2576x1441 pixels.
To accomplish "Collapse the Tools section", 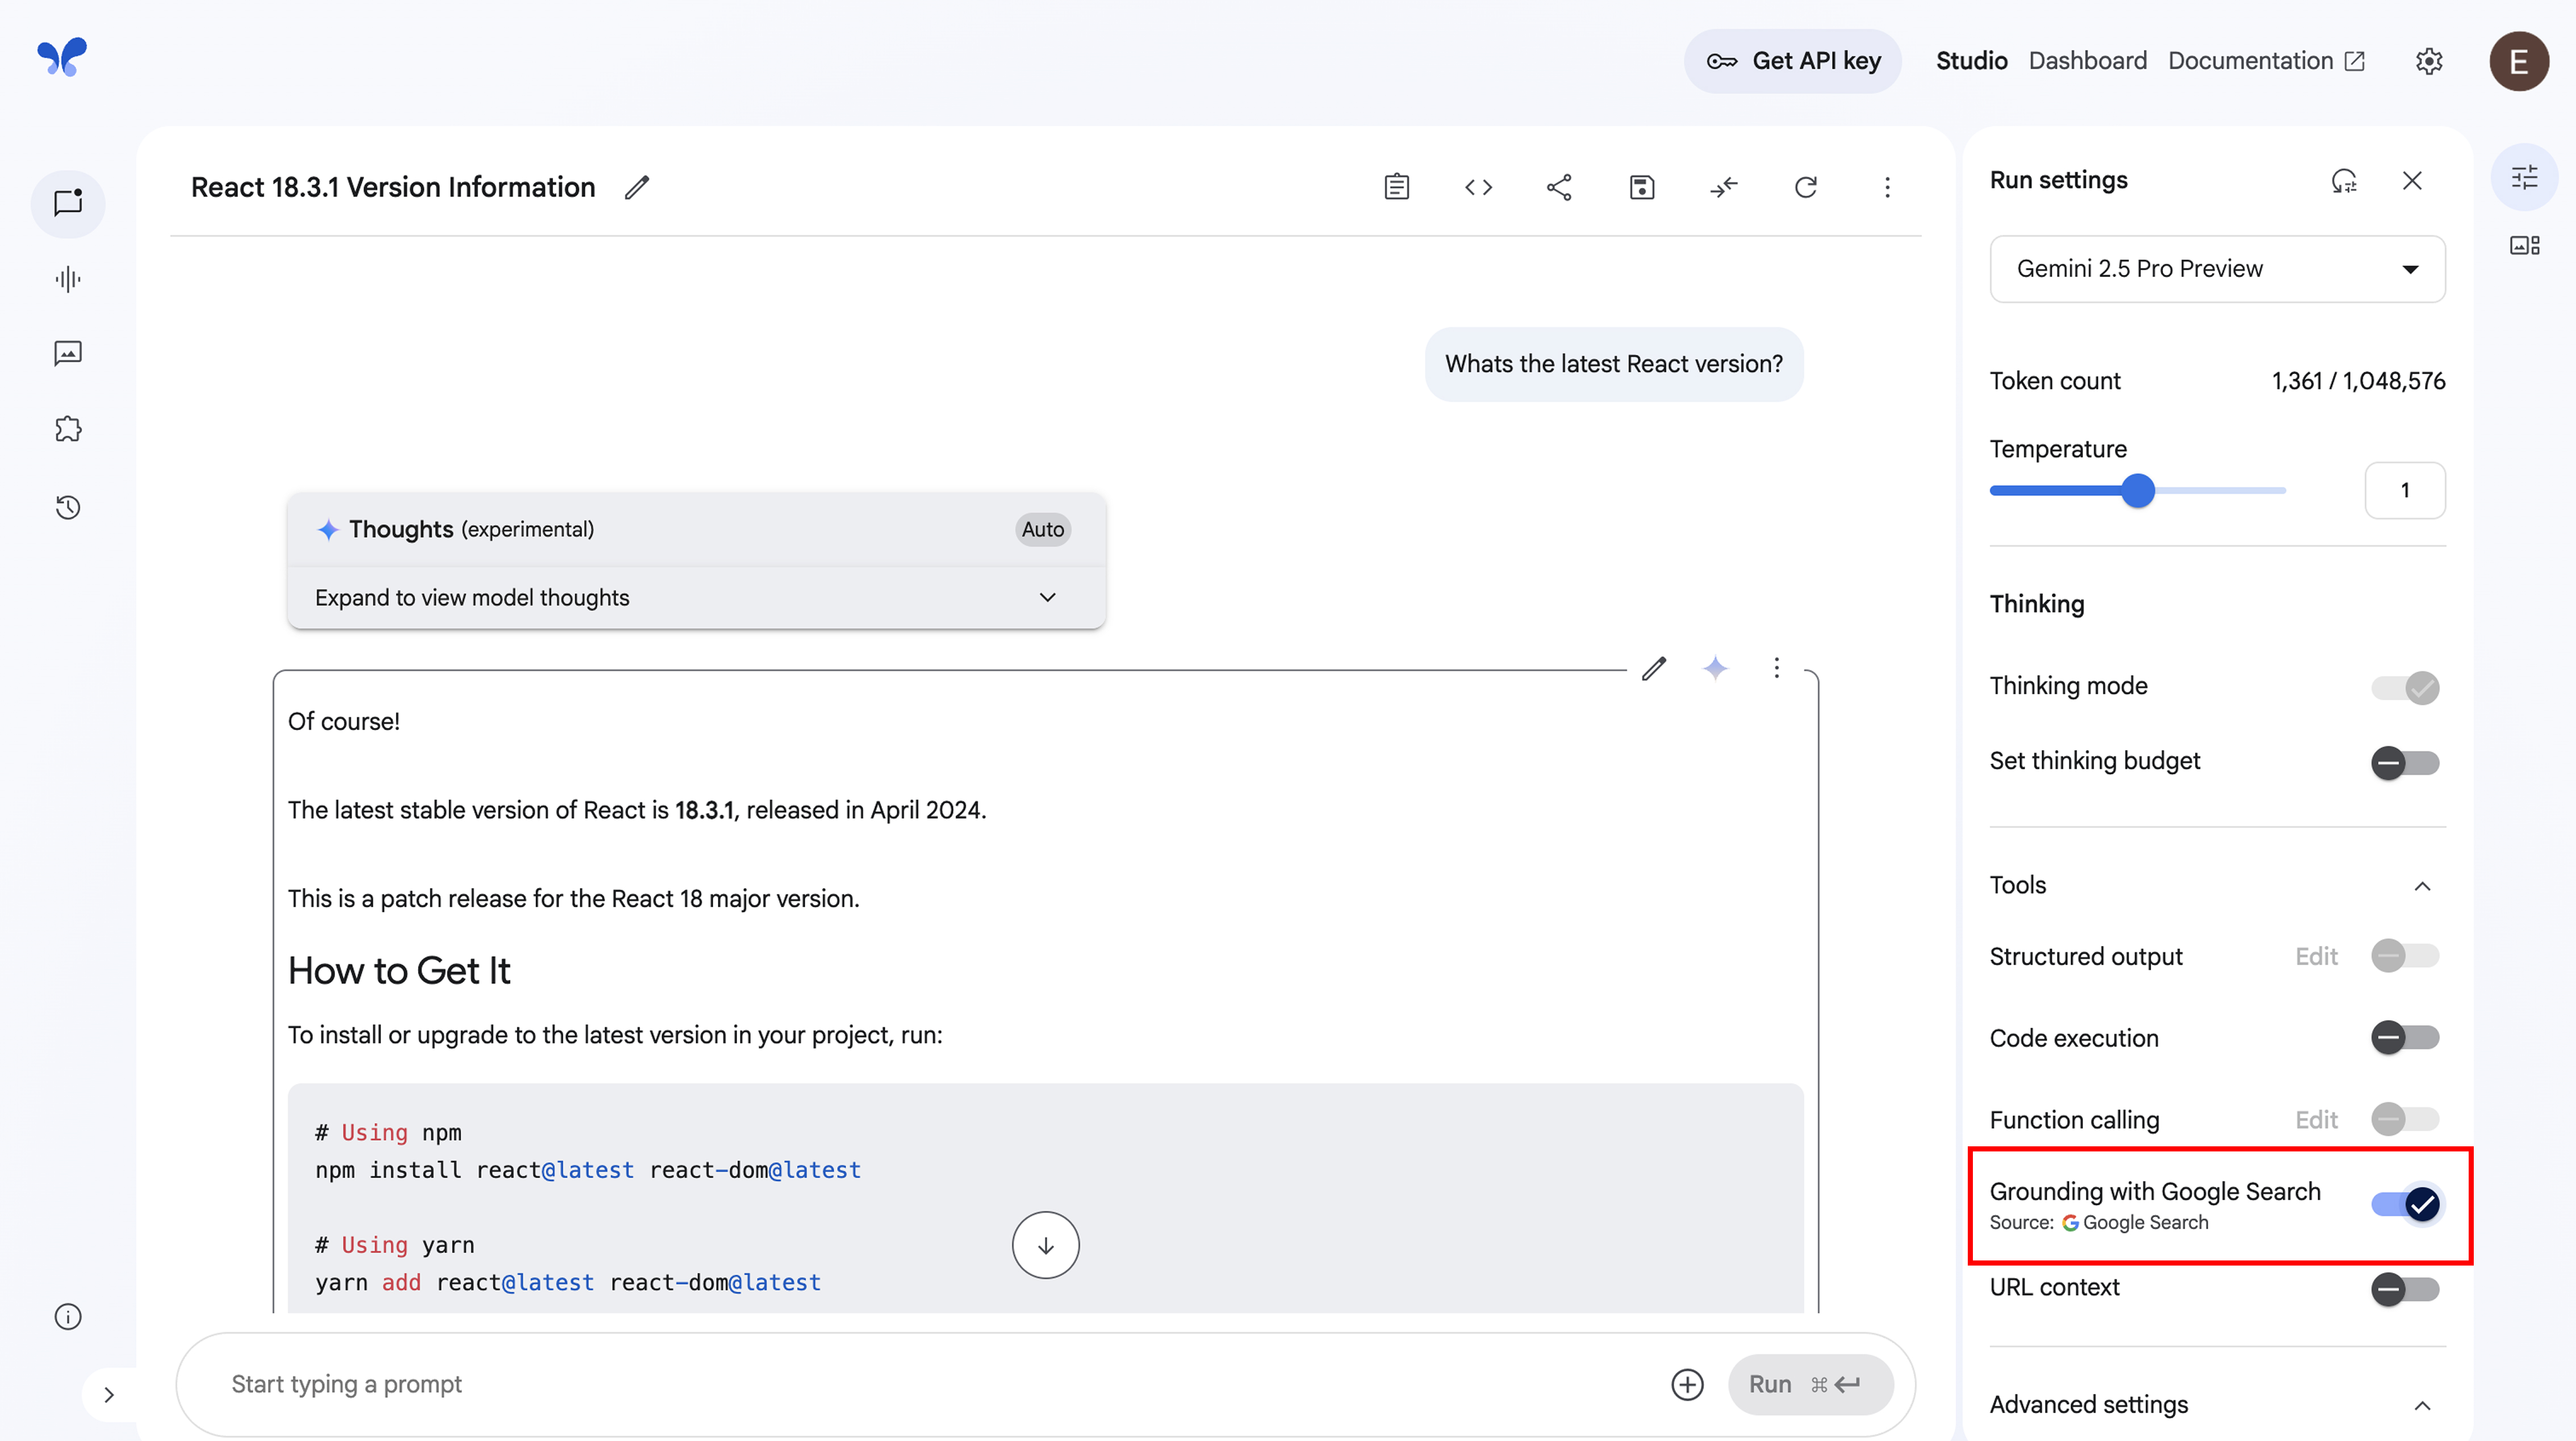I will point(2423,887).
